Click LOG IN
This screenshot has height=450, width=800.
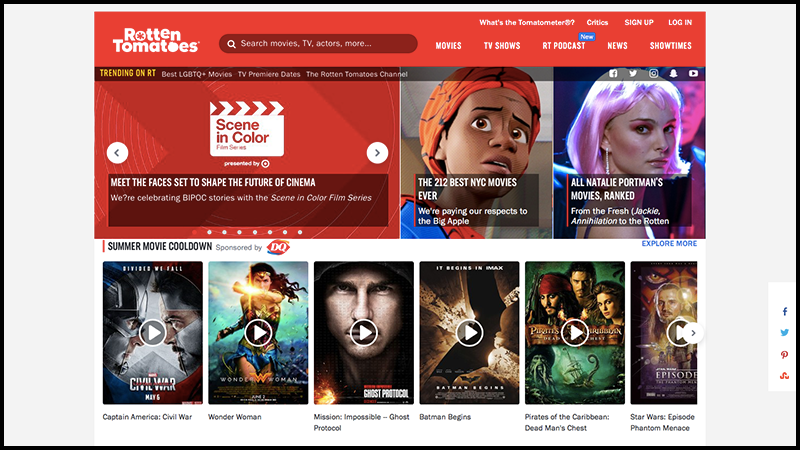coord(680,22)
